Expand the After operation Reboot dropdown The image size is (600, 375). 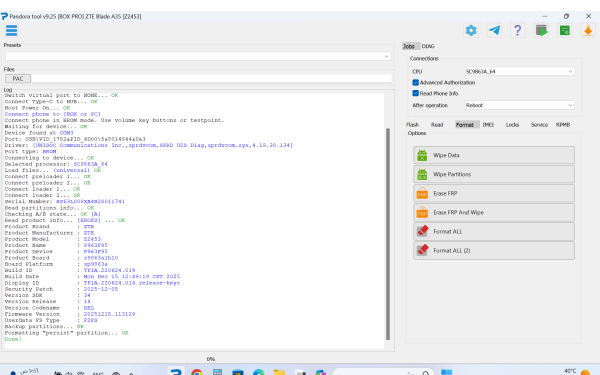coord(519,105)
